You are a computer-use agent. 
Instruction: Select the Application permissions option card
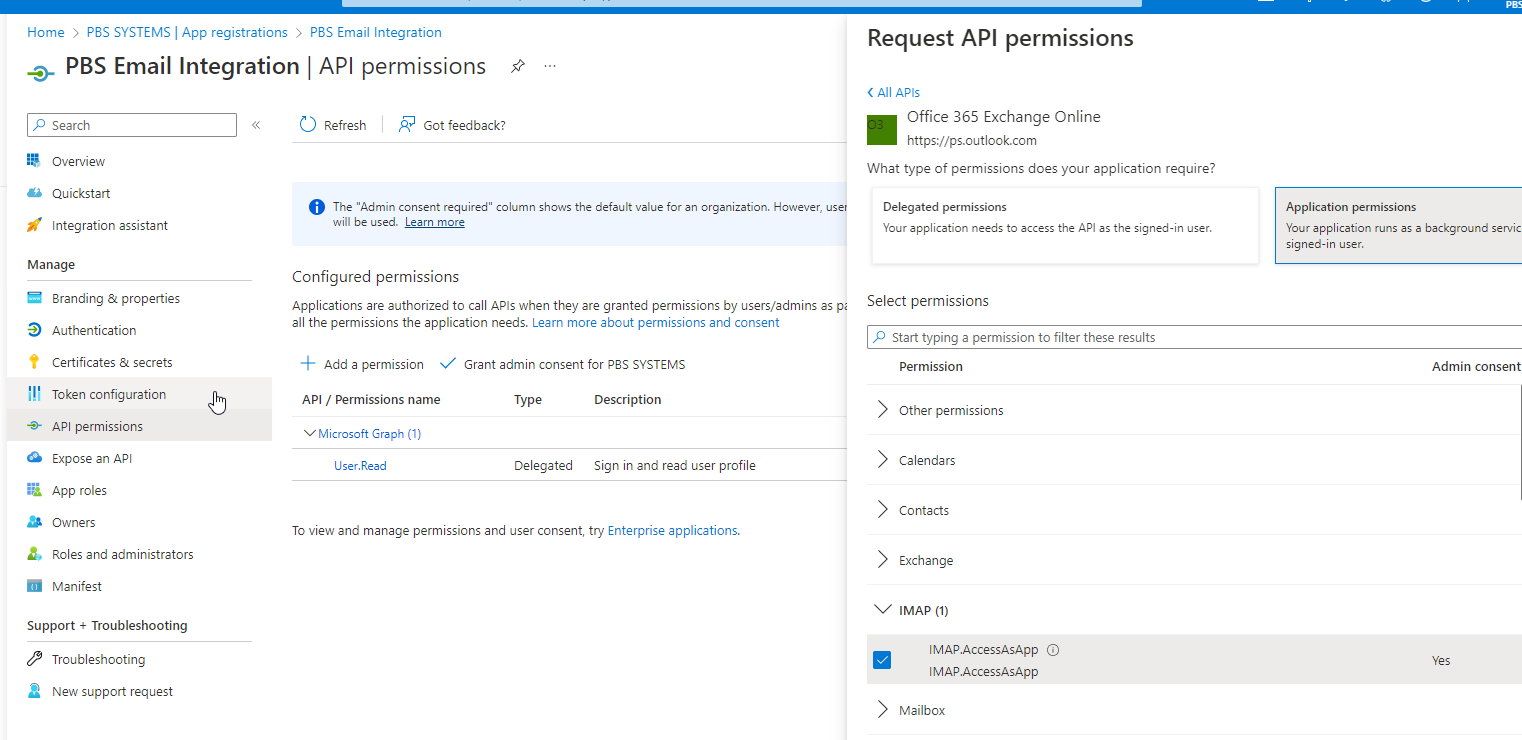click(x=1398, y=225)
